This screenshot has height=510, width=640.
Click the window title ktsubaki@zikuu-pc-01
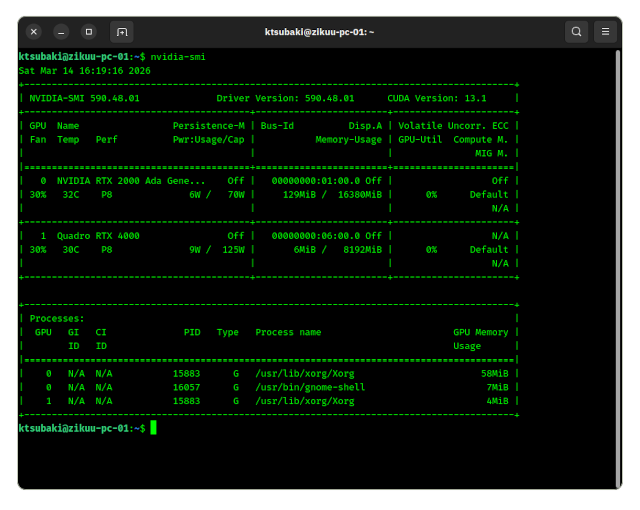pyautogui.click(x=319, y=32)
